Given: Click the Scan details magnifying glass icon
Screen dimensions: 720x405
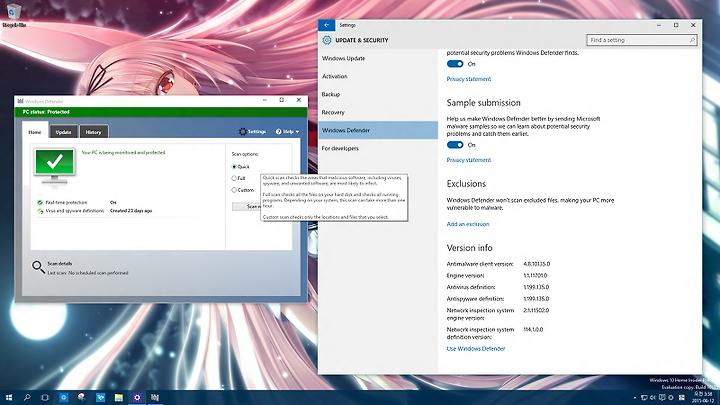Looking at the screenshot, I should click(38, 267).
